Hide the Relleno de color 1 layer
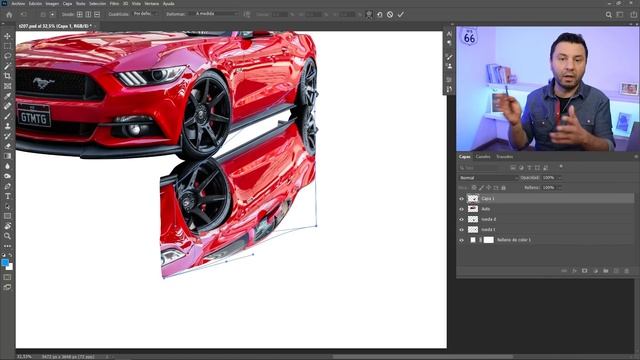Image resolution: width=640 pixels, height=360 pixels. (x=462, y=240)
